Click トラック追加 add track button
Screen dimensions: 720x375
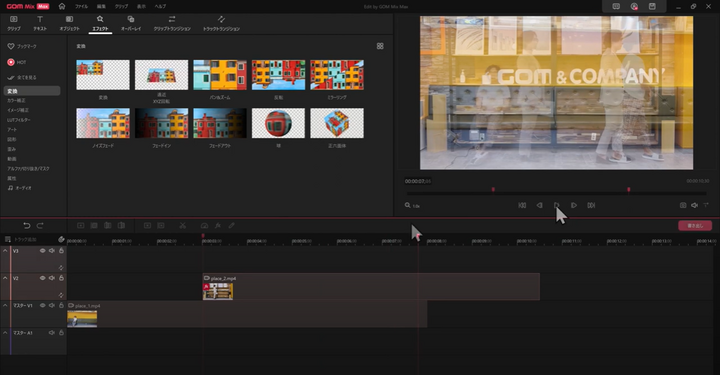pos(21,240)
